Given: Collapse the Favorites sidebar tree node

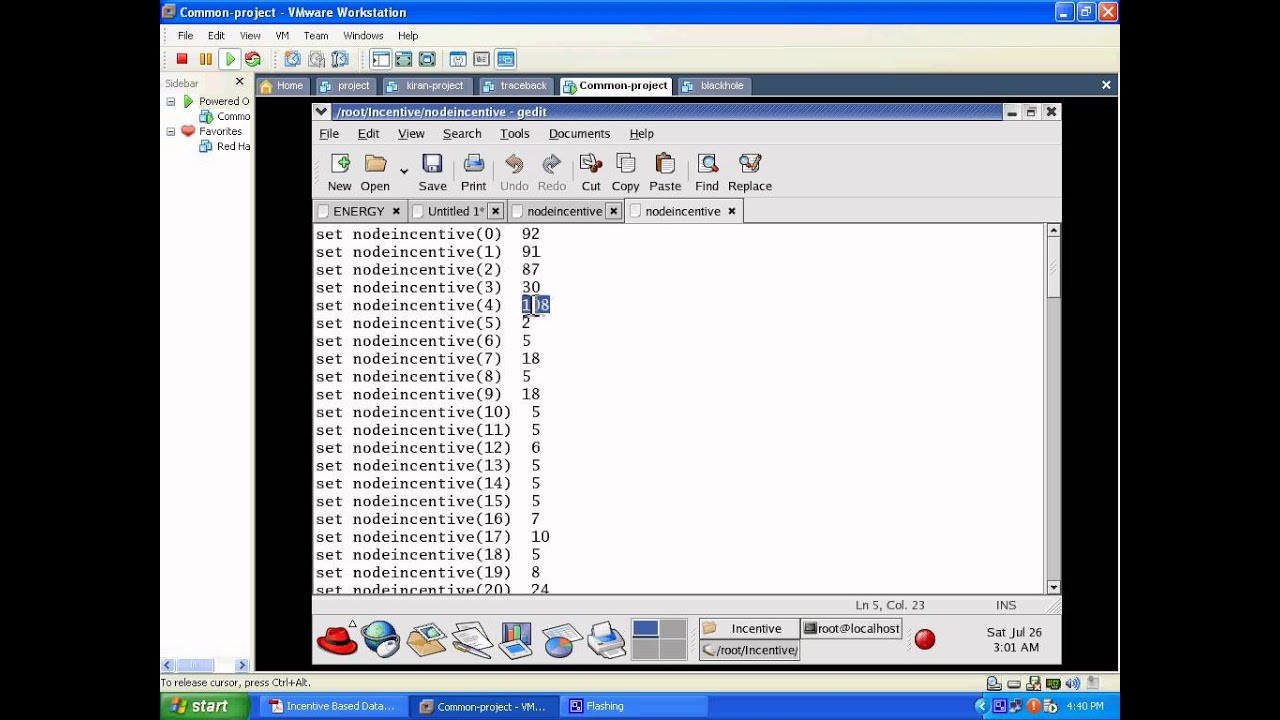Looking at the screenshot, I should (171, 131).
